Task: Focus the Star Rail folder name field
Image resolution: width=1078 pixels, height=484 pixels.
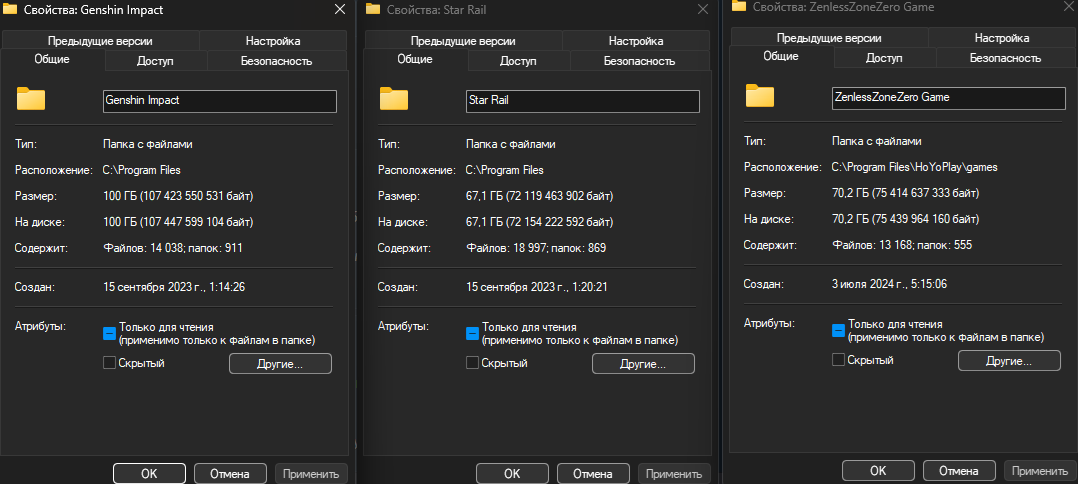Action: click(x=582, y=100)
